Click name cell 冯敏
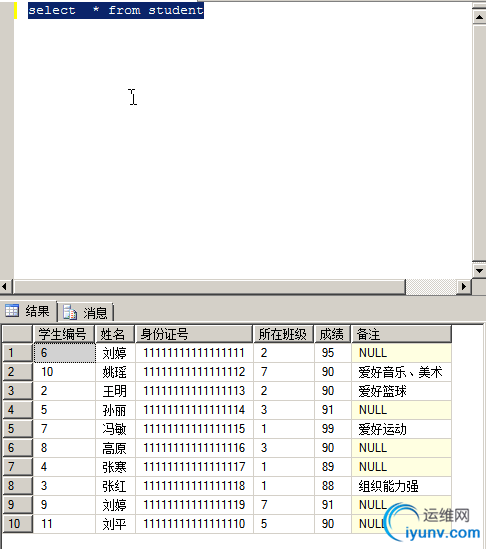 tap(115, 429)
